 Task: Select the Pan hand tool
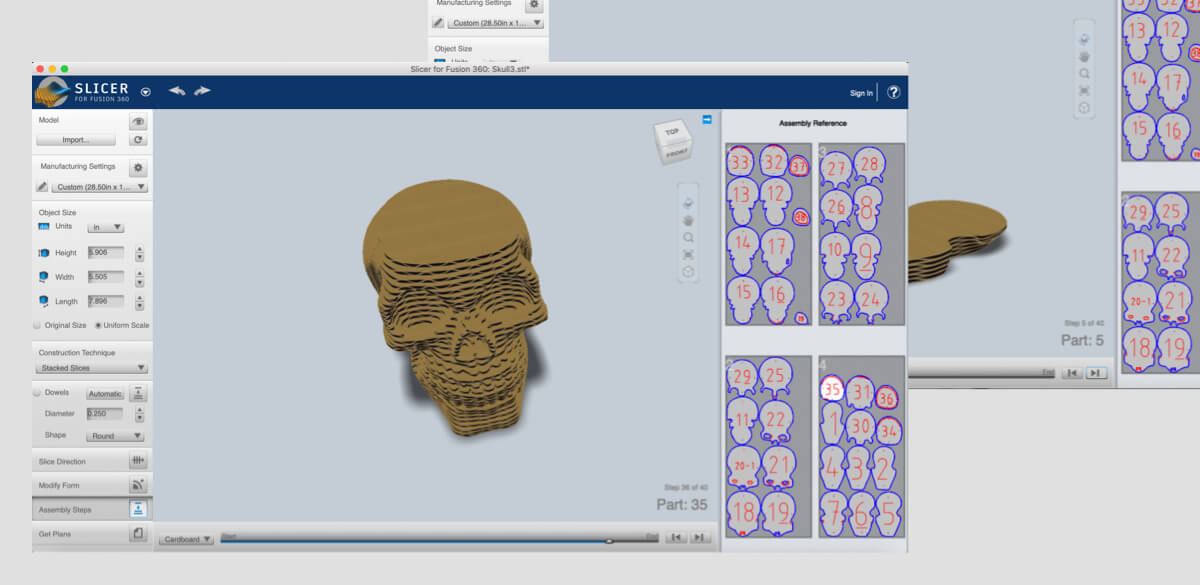click(689, 221)
